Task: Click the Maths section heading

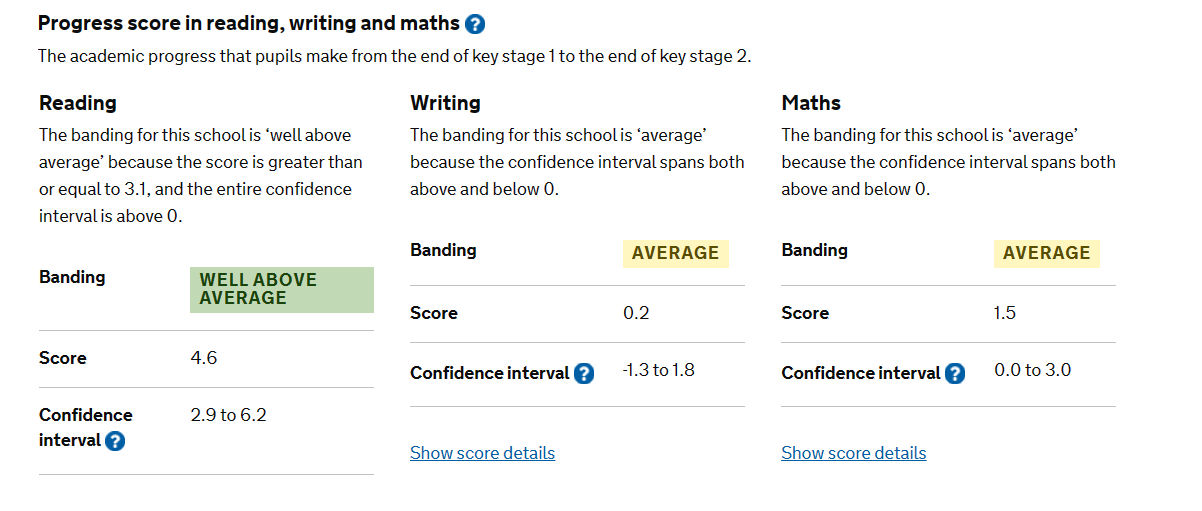Action: click(x=811, y=103)
